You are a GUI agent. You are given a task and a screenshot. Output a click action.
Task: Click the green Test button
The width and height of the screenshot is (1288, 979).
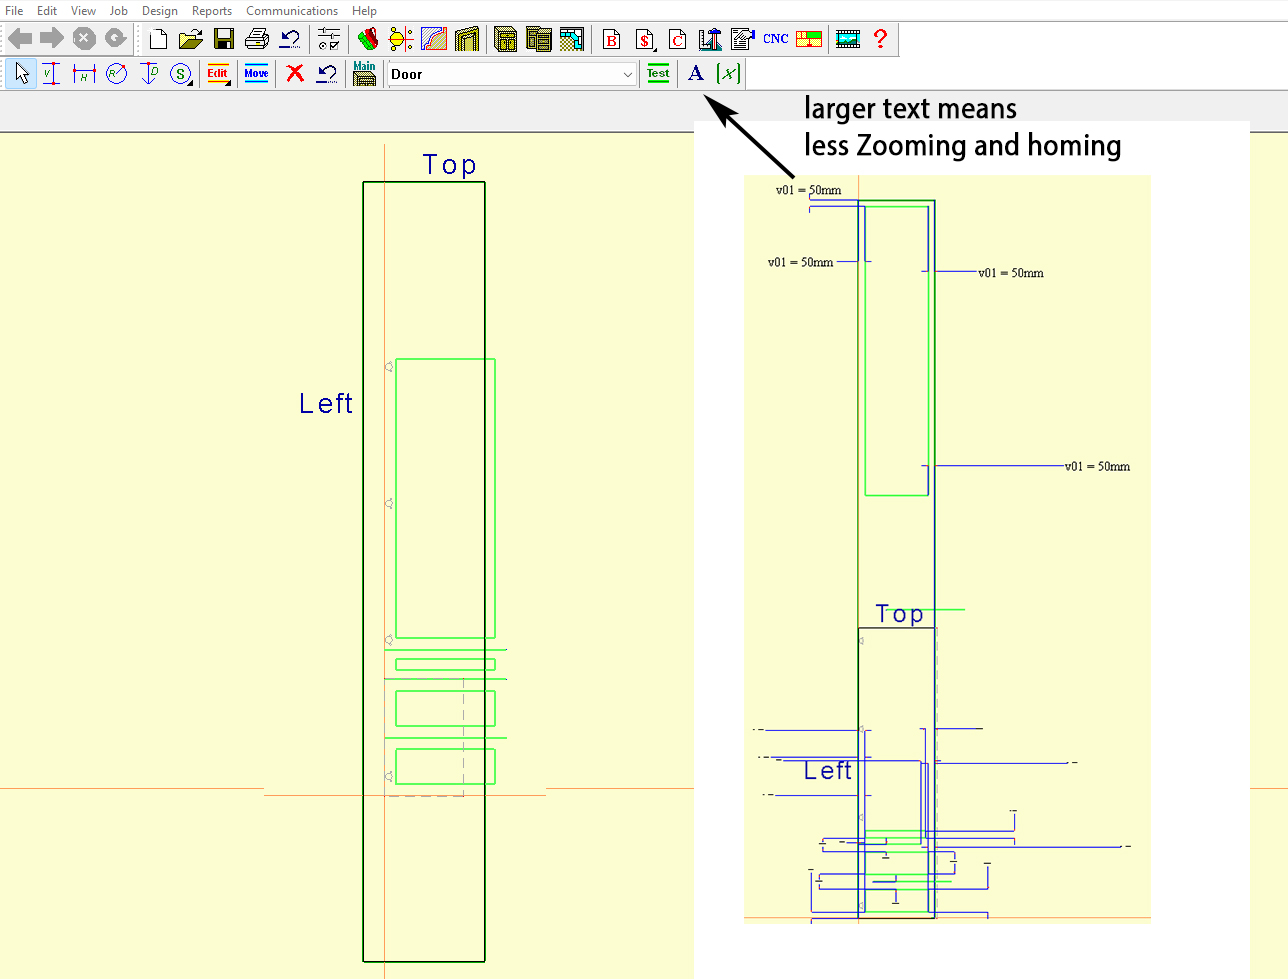pos(658,74)
